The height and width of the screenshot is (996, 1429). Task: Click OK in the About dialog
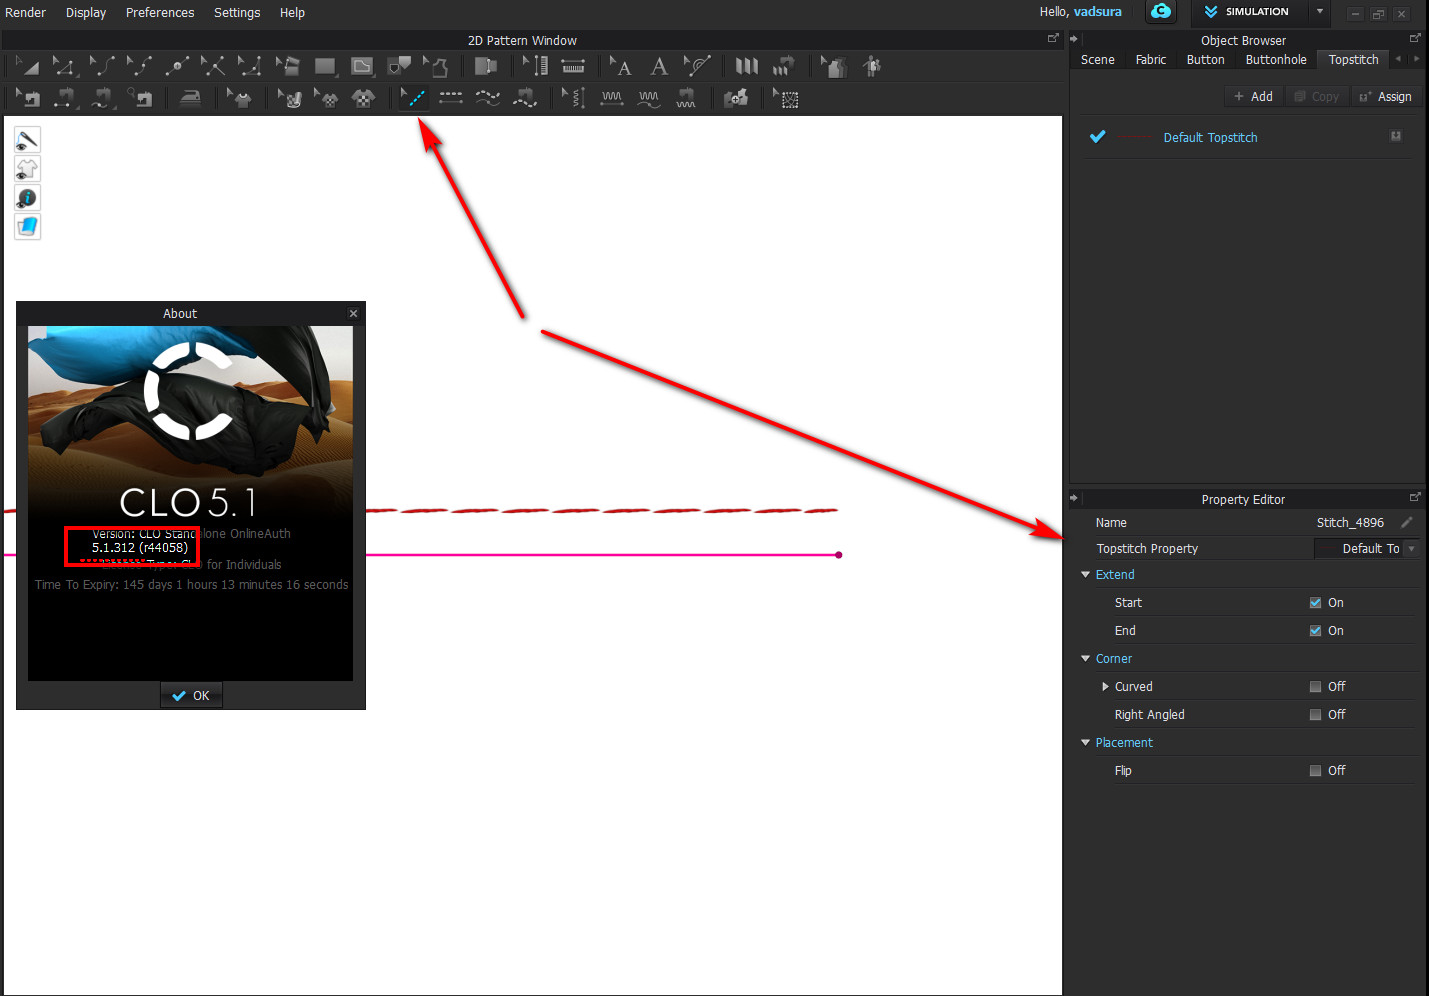191,696
